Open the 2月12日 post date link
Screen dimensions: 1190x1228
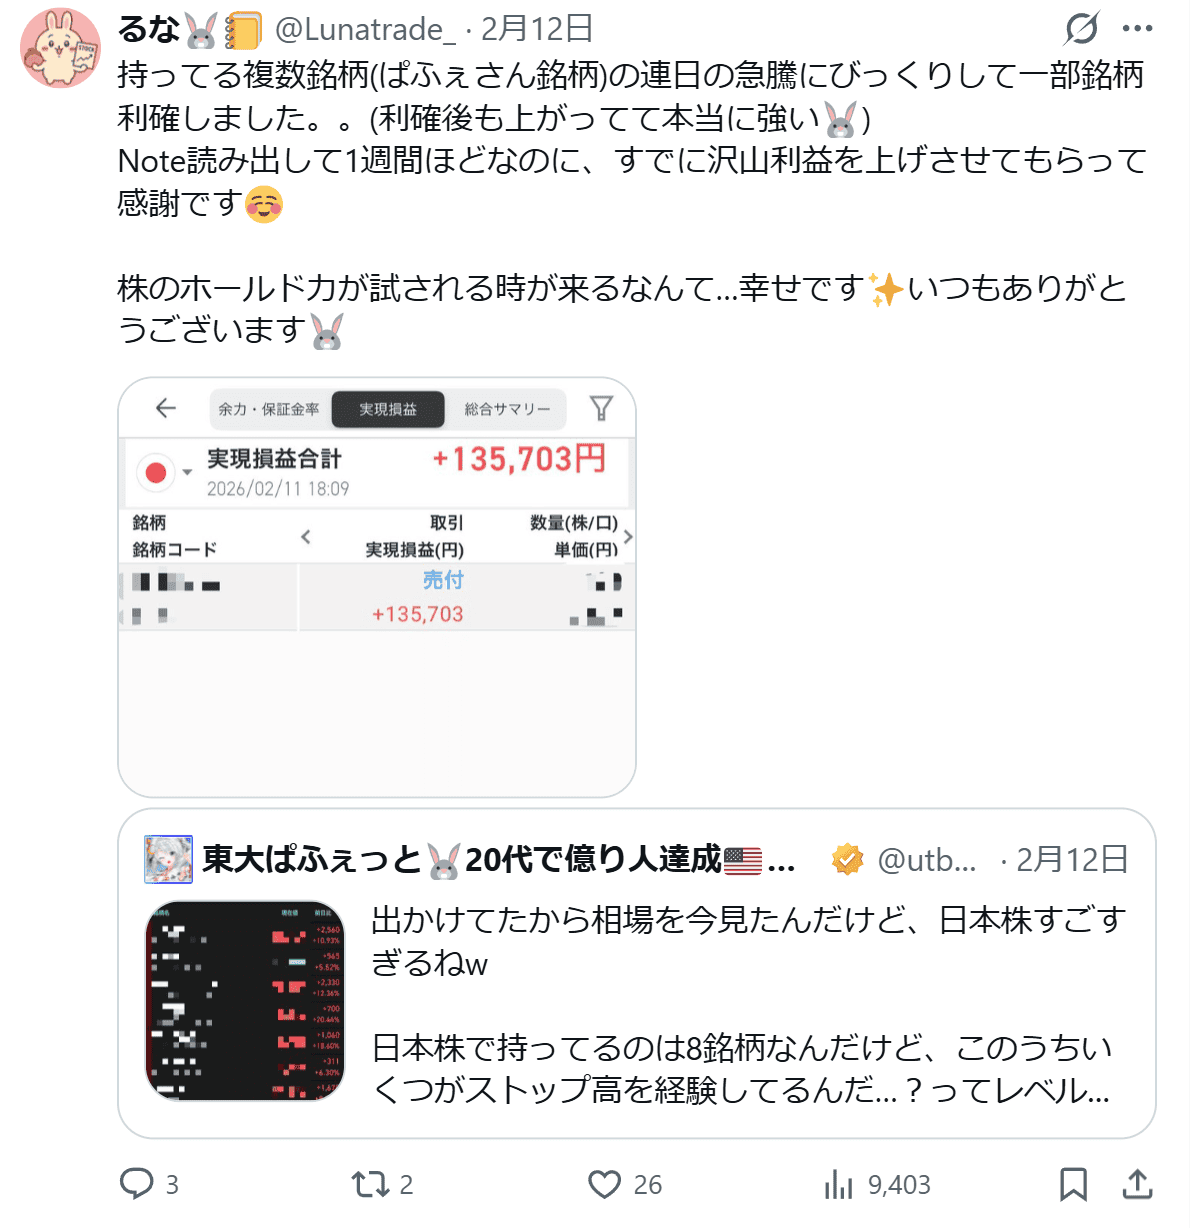click(537, 29)
